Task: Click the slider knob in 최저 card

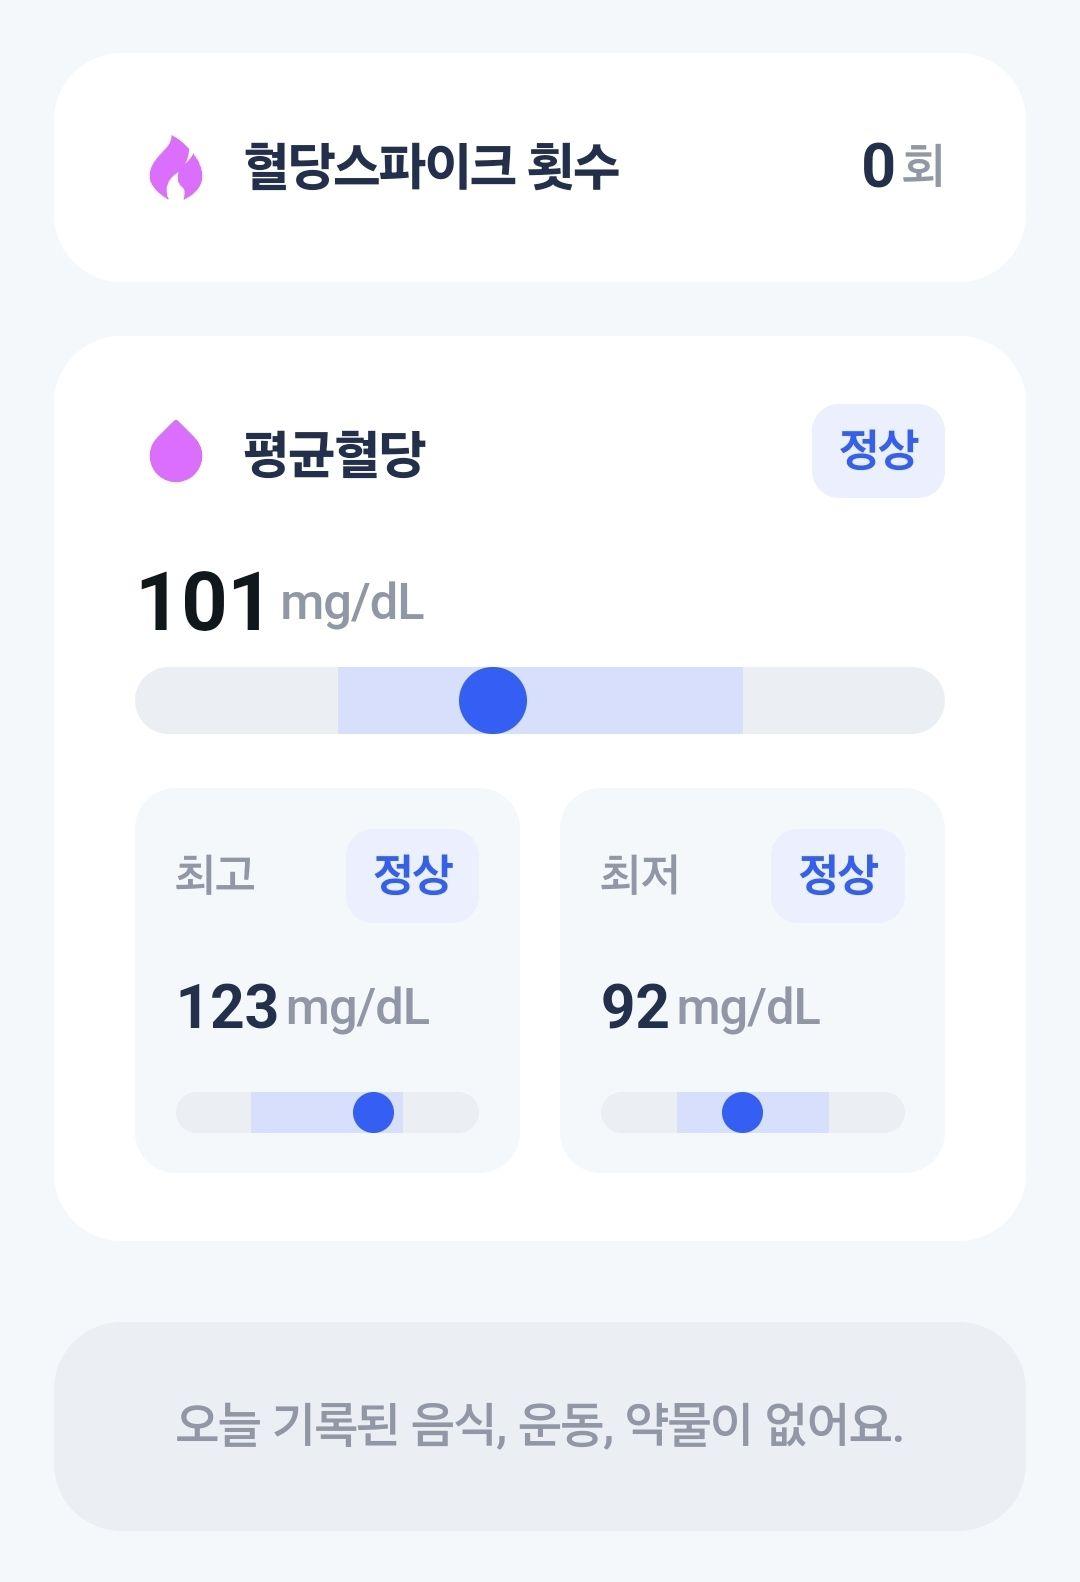Action: tap(742, 1112)
